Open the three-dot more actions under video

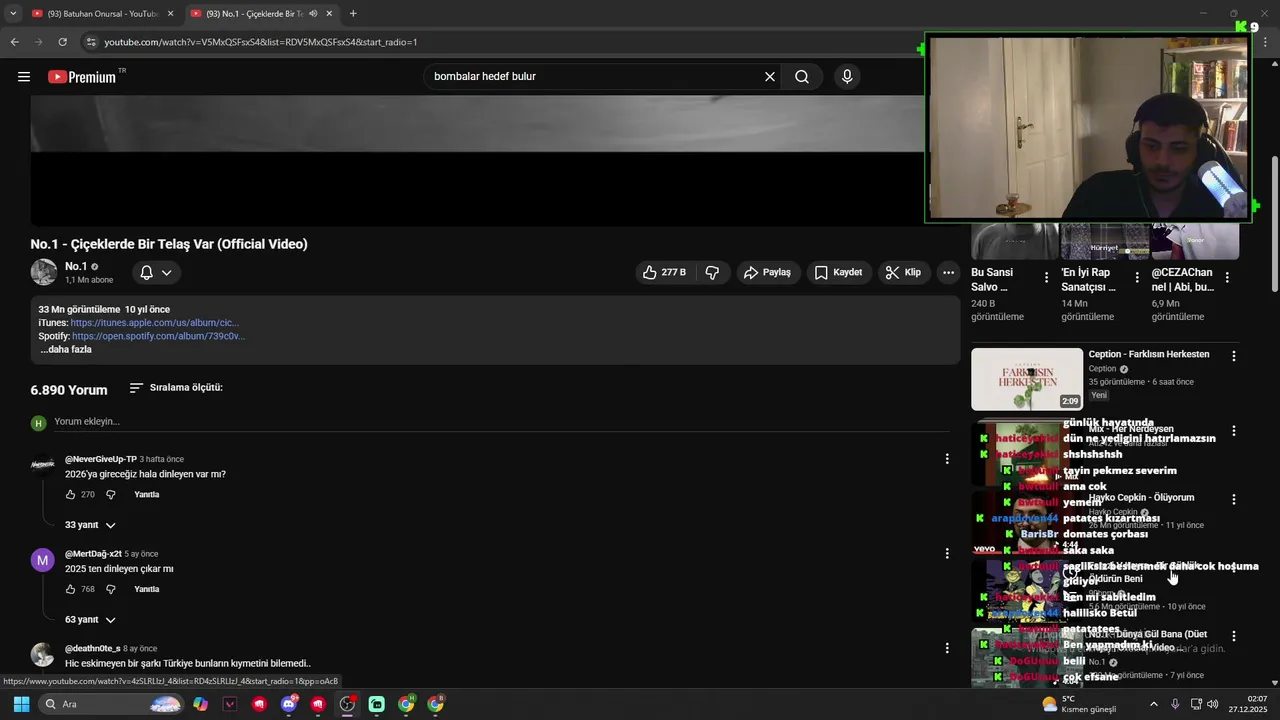tap(948, 272)
